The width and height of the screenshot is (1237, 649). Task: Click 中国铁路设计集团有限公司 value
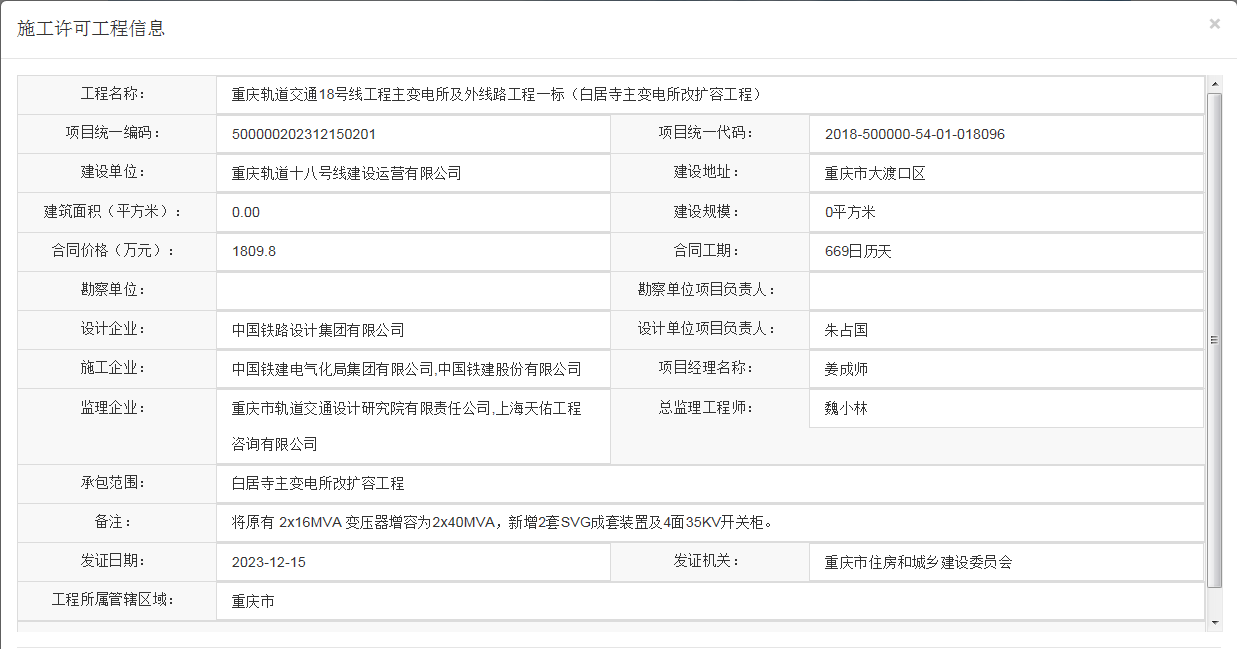[x=318, y=330]
